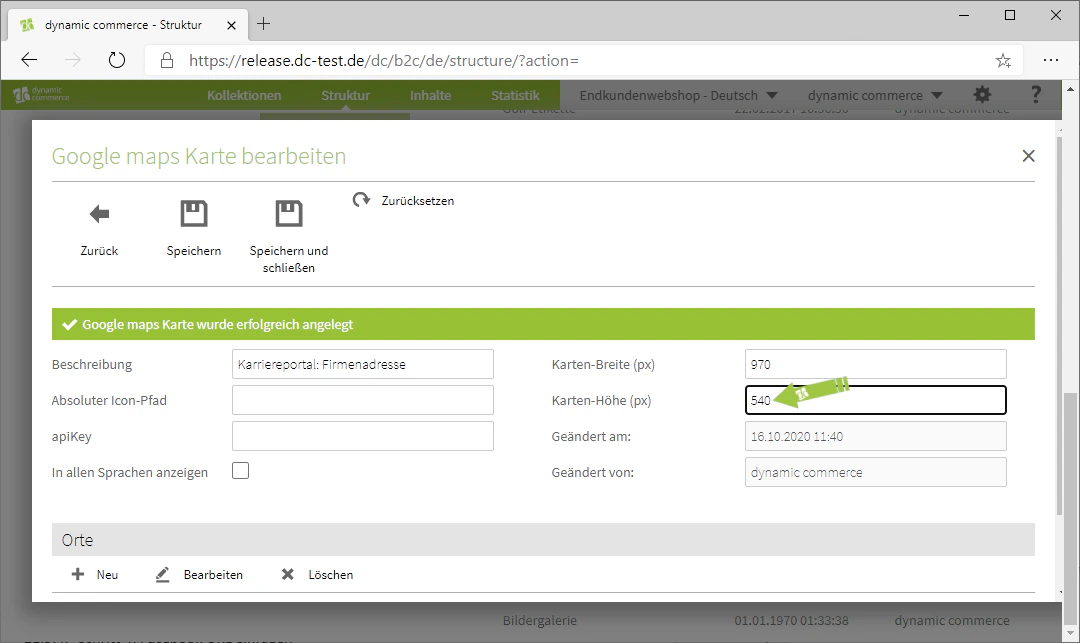1080x643 pixels.
Task: Click the 'In allen Sprachen anzeigen' label
Action: click(129, 473)
